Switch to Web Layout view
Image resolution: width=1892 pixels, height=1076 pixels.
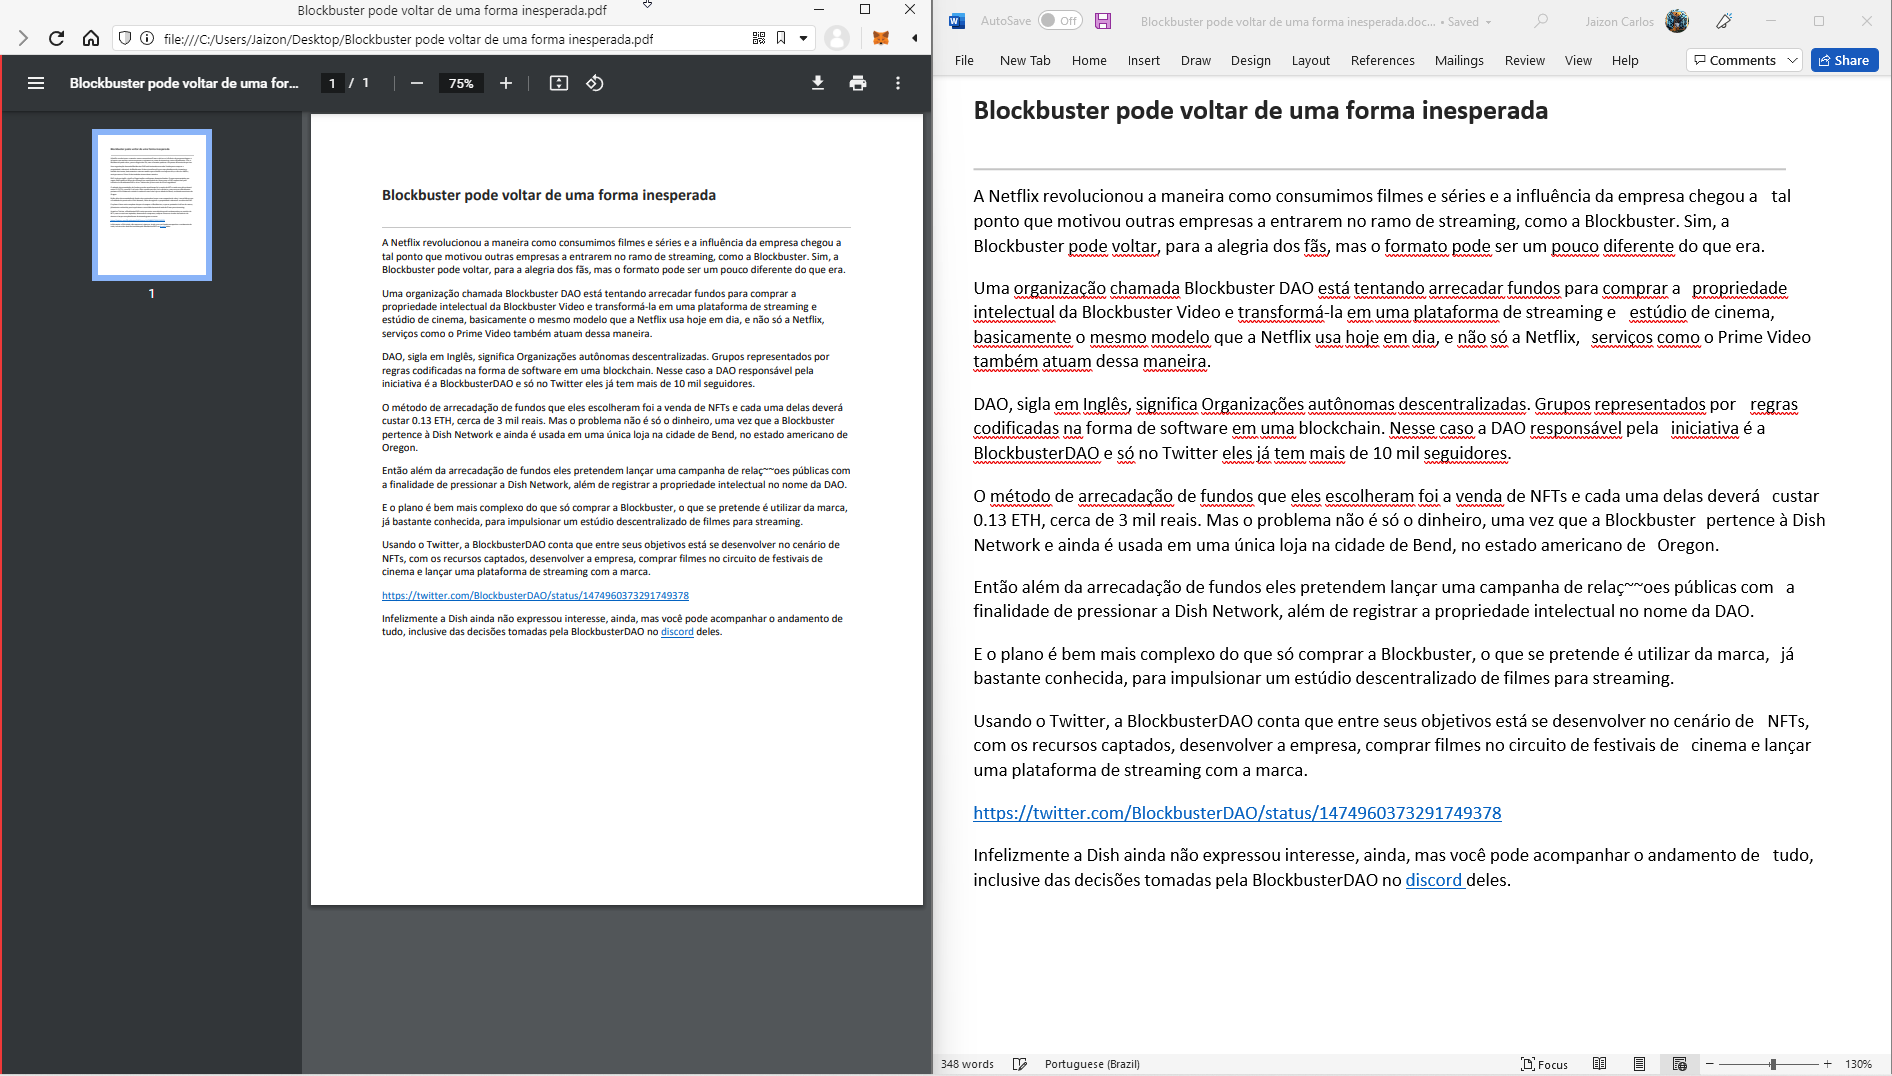point(1679,1064)
